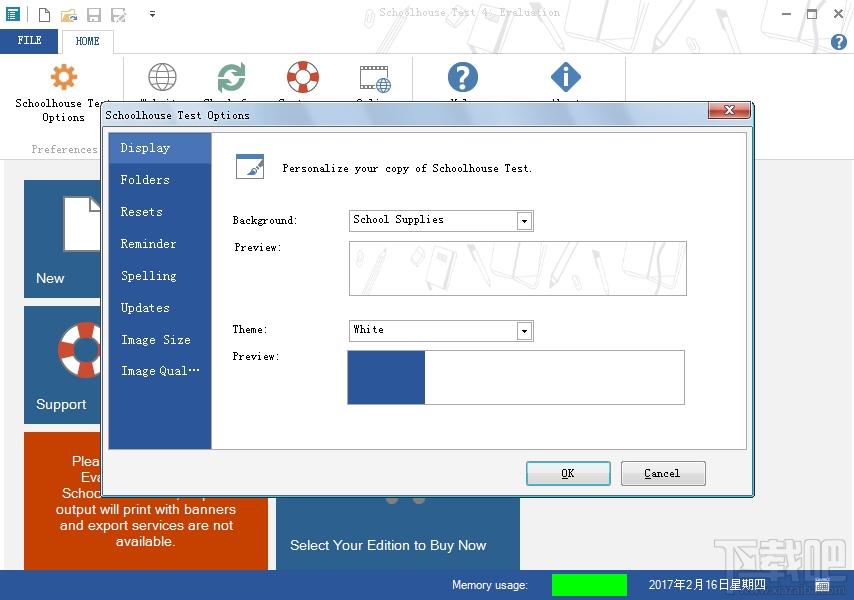Click the School Supplies background preview image
854x600 pixels.
[517, 268]
